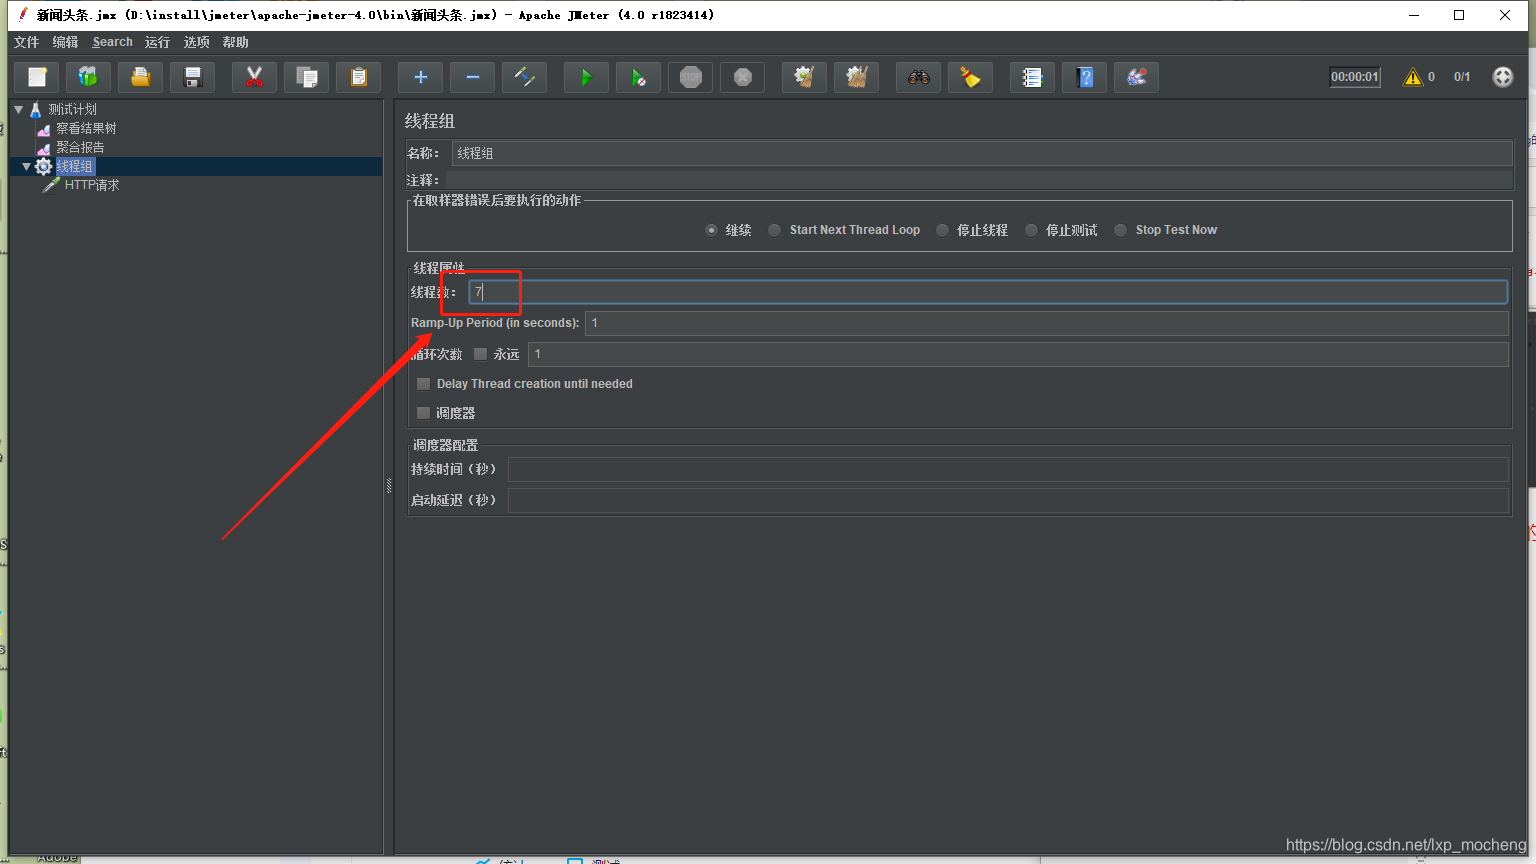Start the test with green play icon
The image size is (1536, 864).
586,77
